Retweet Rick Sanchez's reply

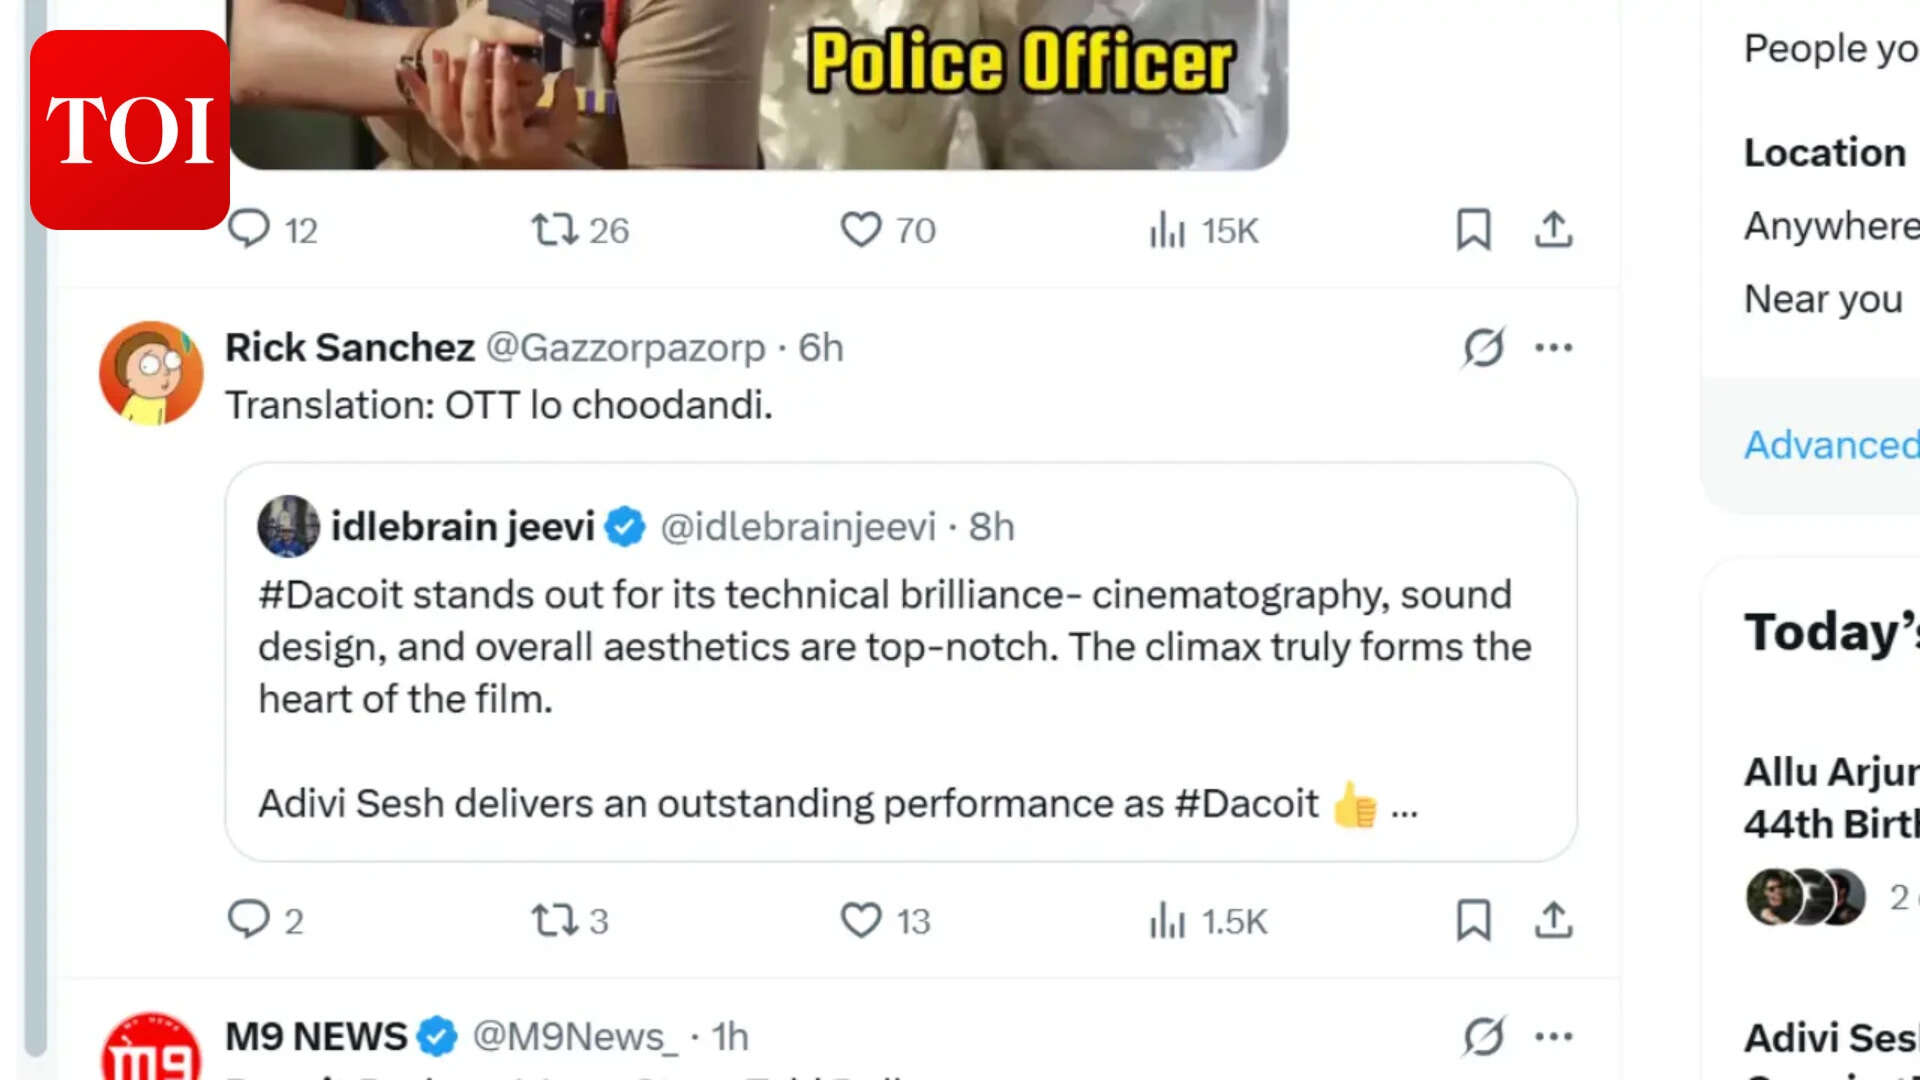click(x=551, y=920)
